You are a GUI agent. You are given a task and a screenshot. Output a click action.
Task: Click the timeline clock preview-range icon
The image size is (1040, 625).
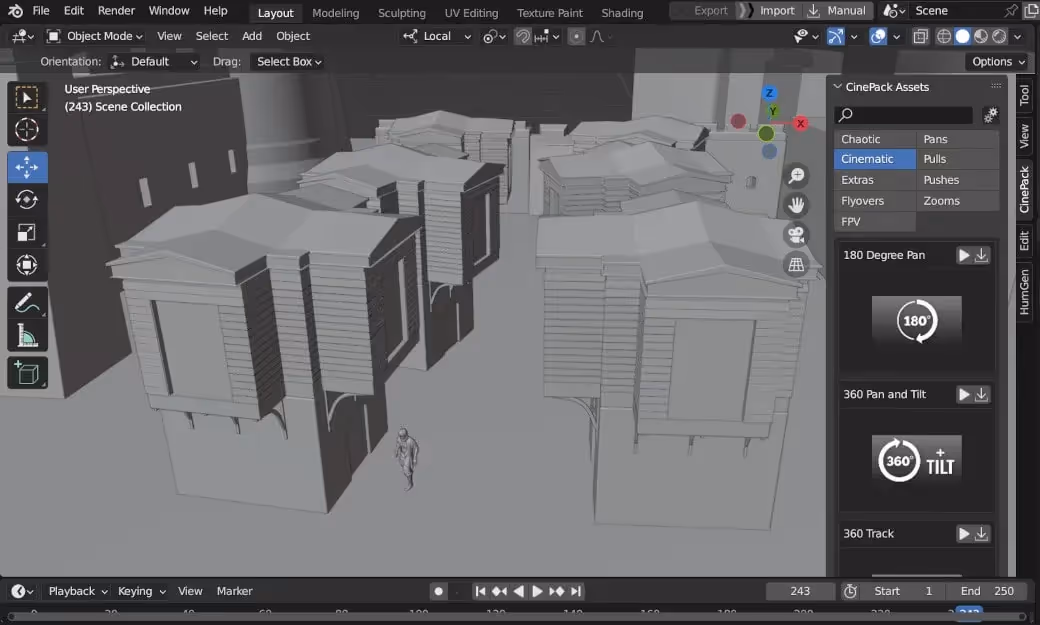850,591
